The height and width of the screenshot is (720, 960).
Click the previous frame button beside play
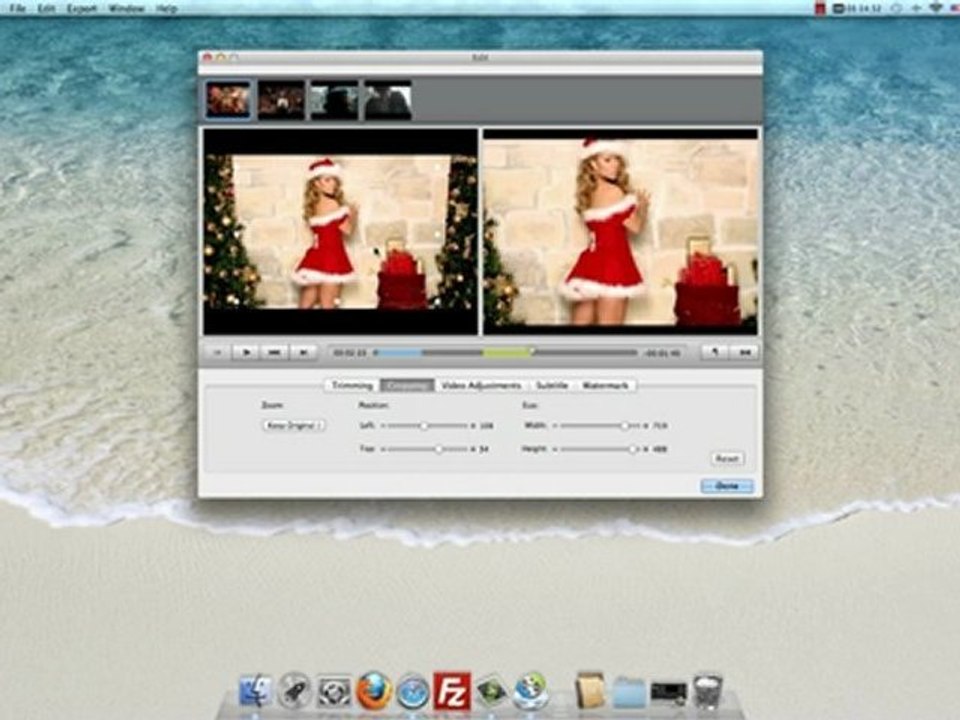point(274,352)
